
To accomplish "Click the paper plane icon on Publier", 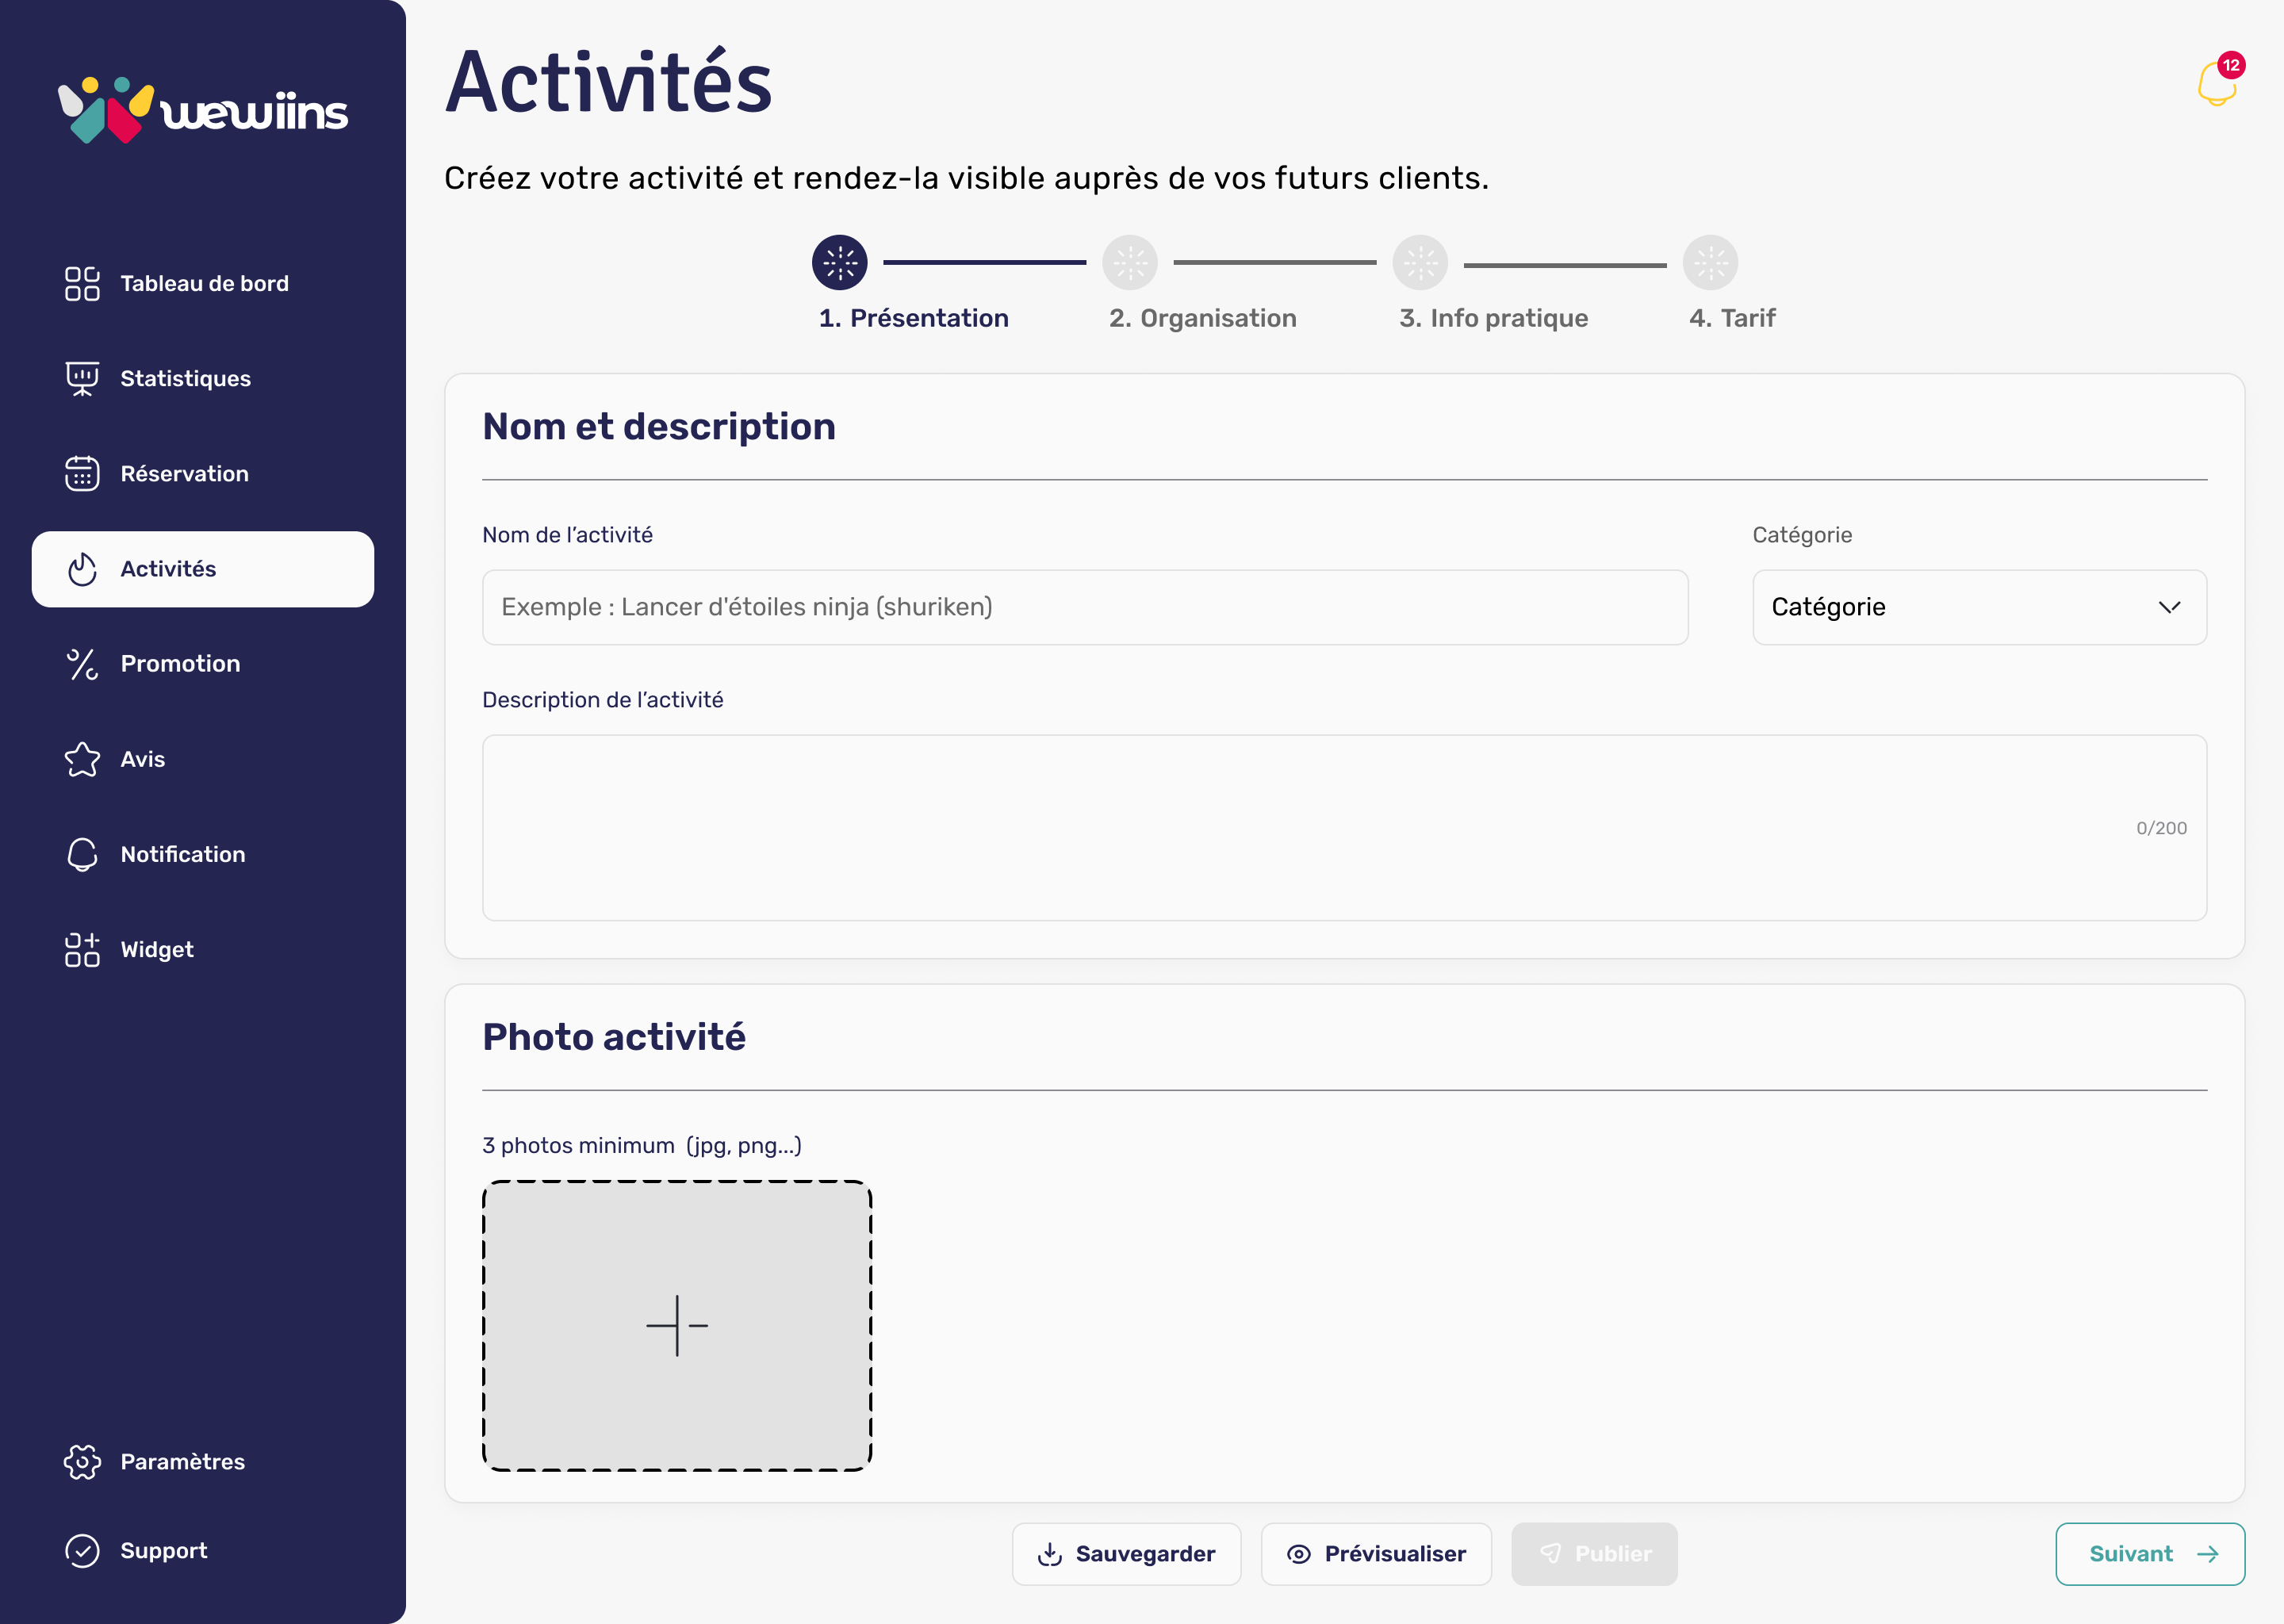I will tap(1550, 1554).
